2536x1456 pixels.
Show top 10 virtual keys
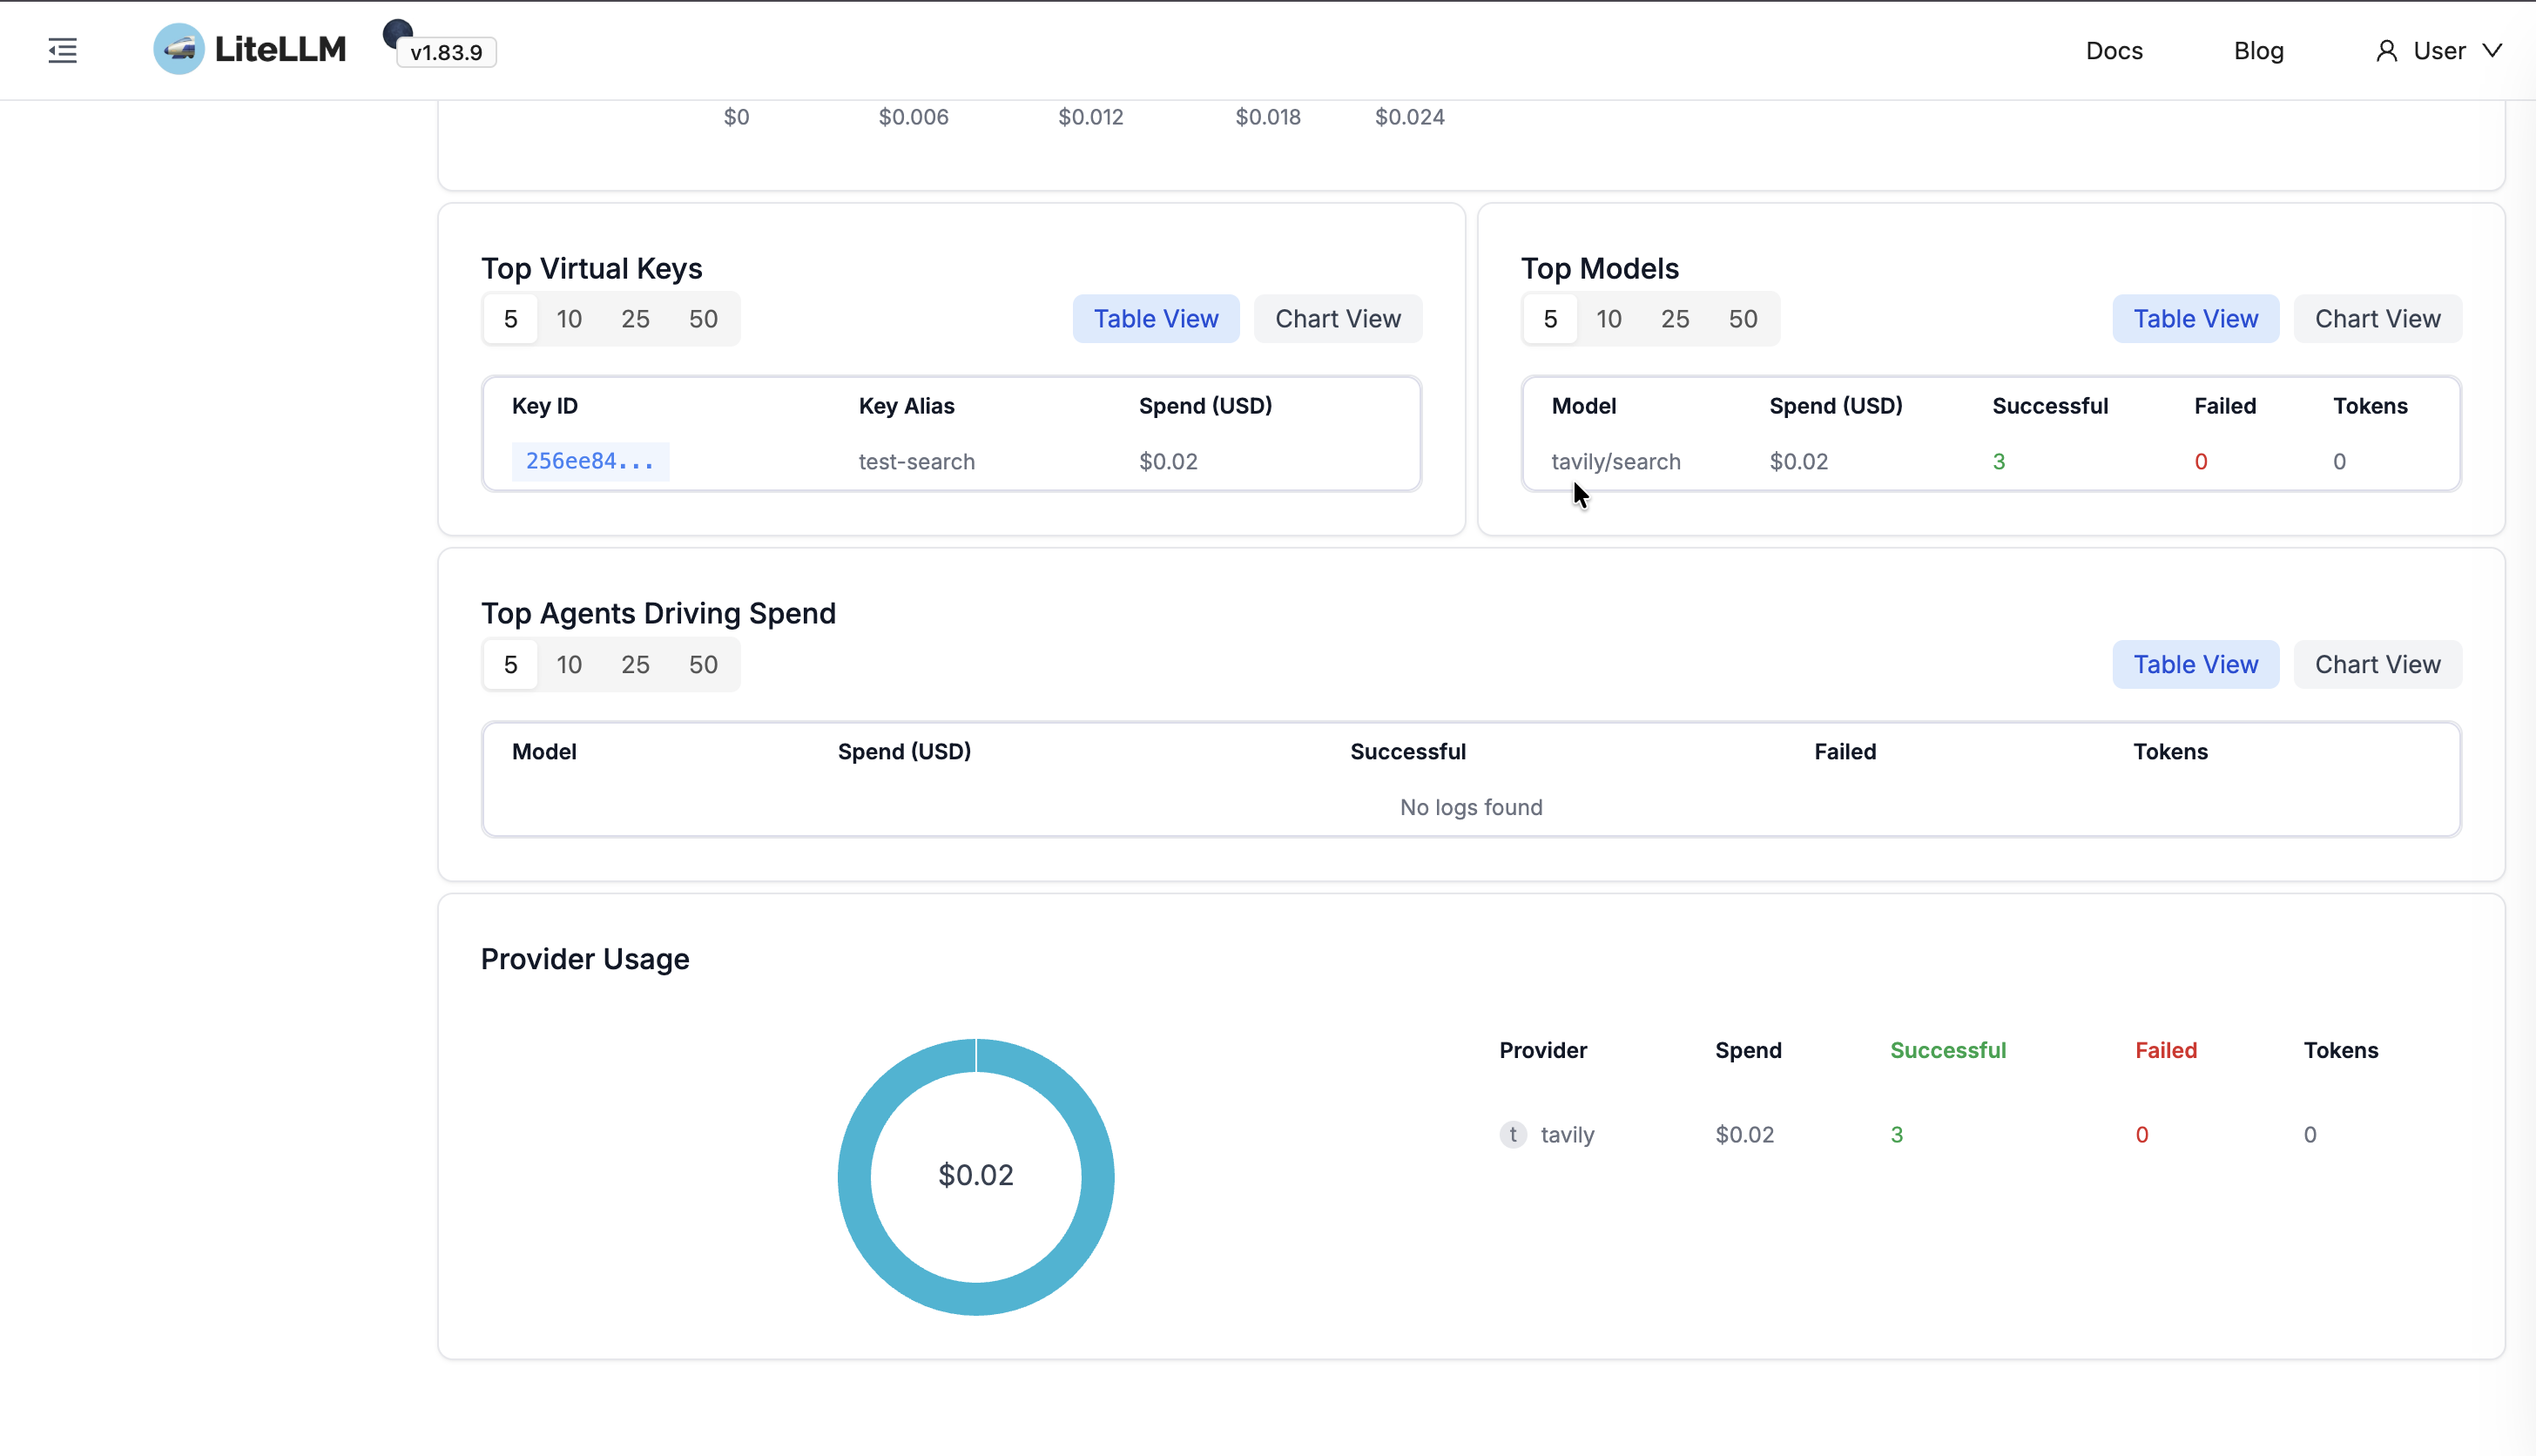(569, 319)
